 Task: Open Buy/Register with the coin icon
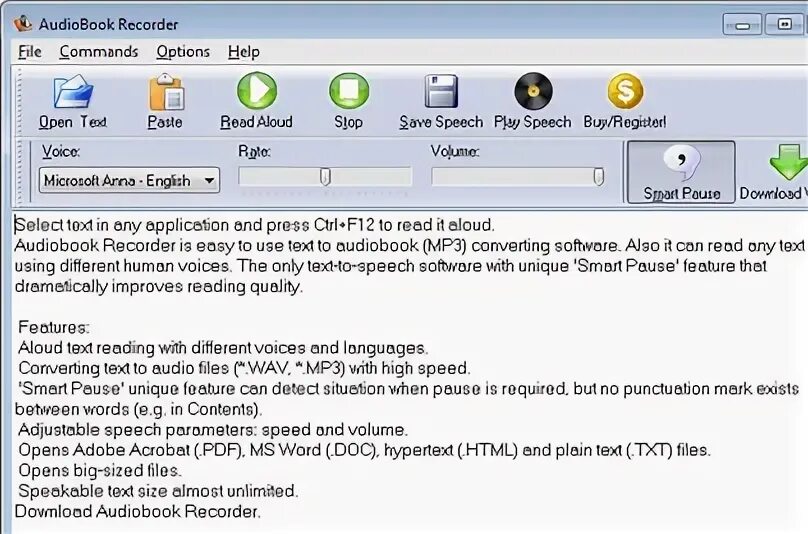coord(625,91)
